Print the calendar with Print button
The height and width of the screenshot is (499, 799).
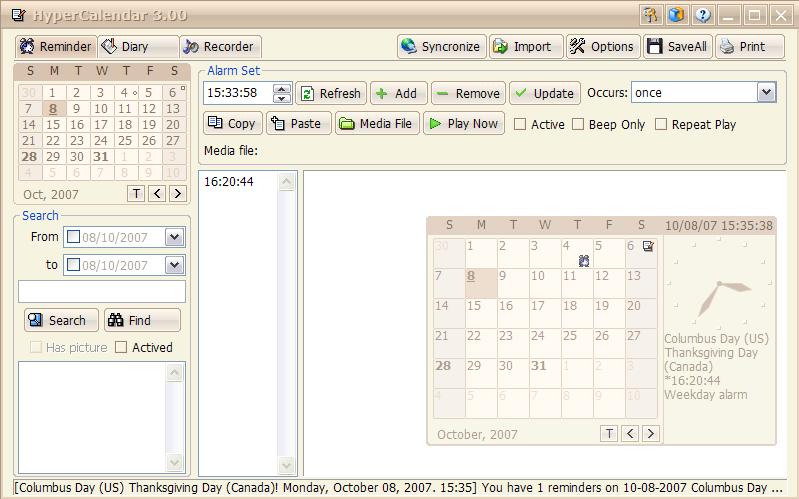(x=750, y=46)
